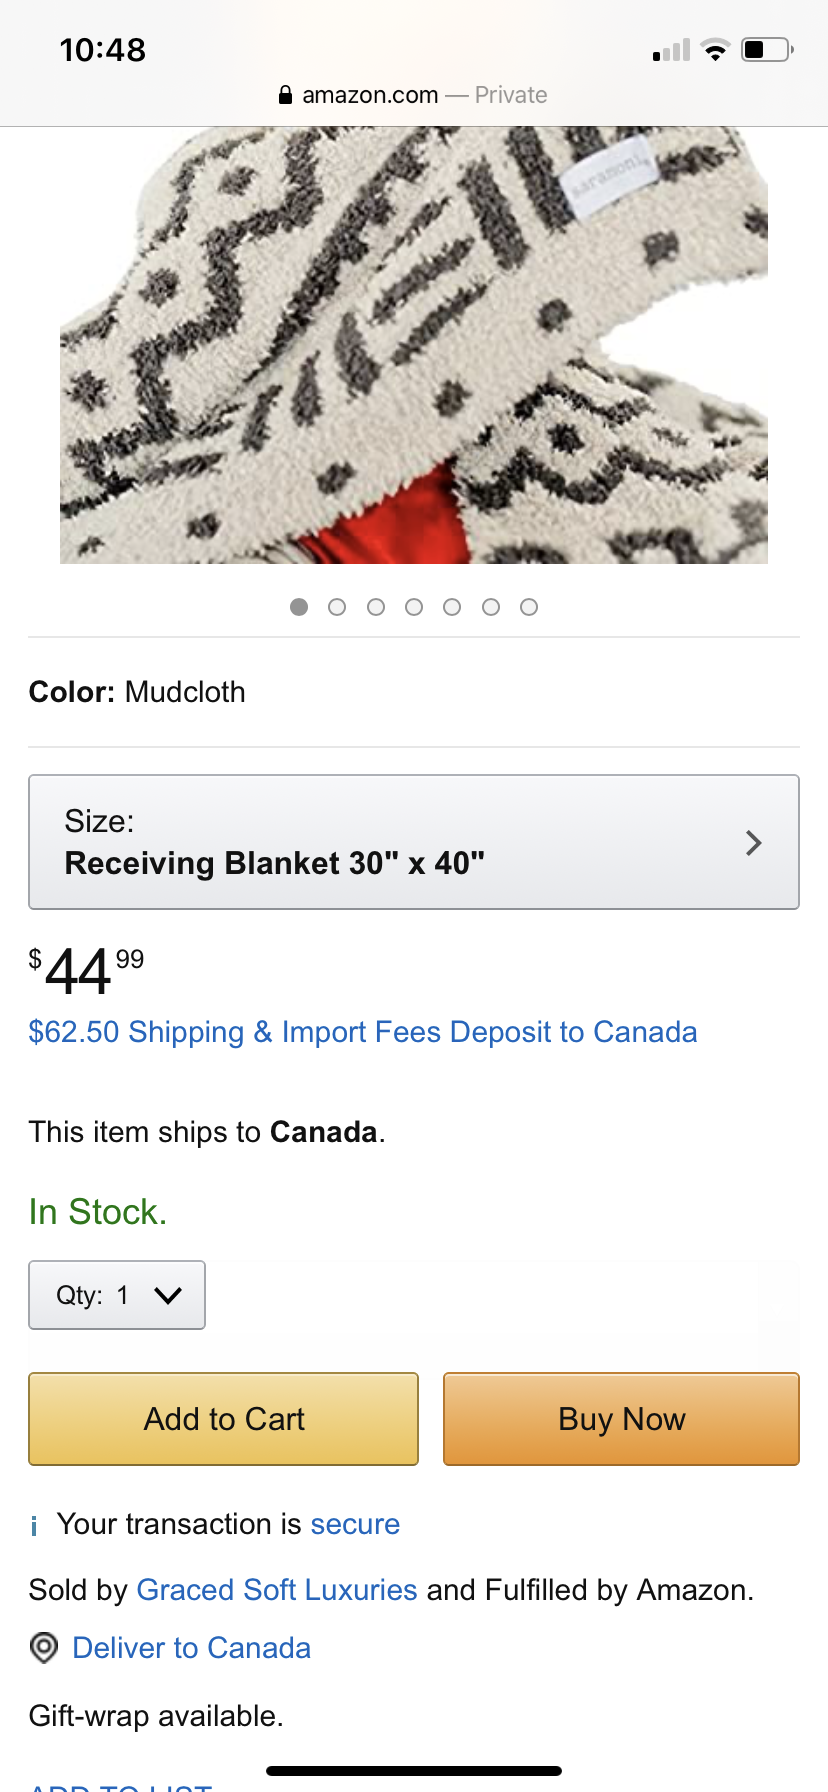Select the second image carousel dot
This screenshot has width=828, height=1792.
(337, 607)
